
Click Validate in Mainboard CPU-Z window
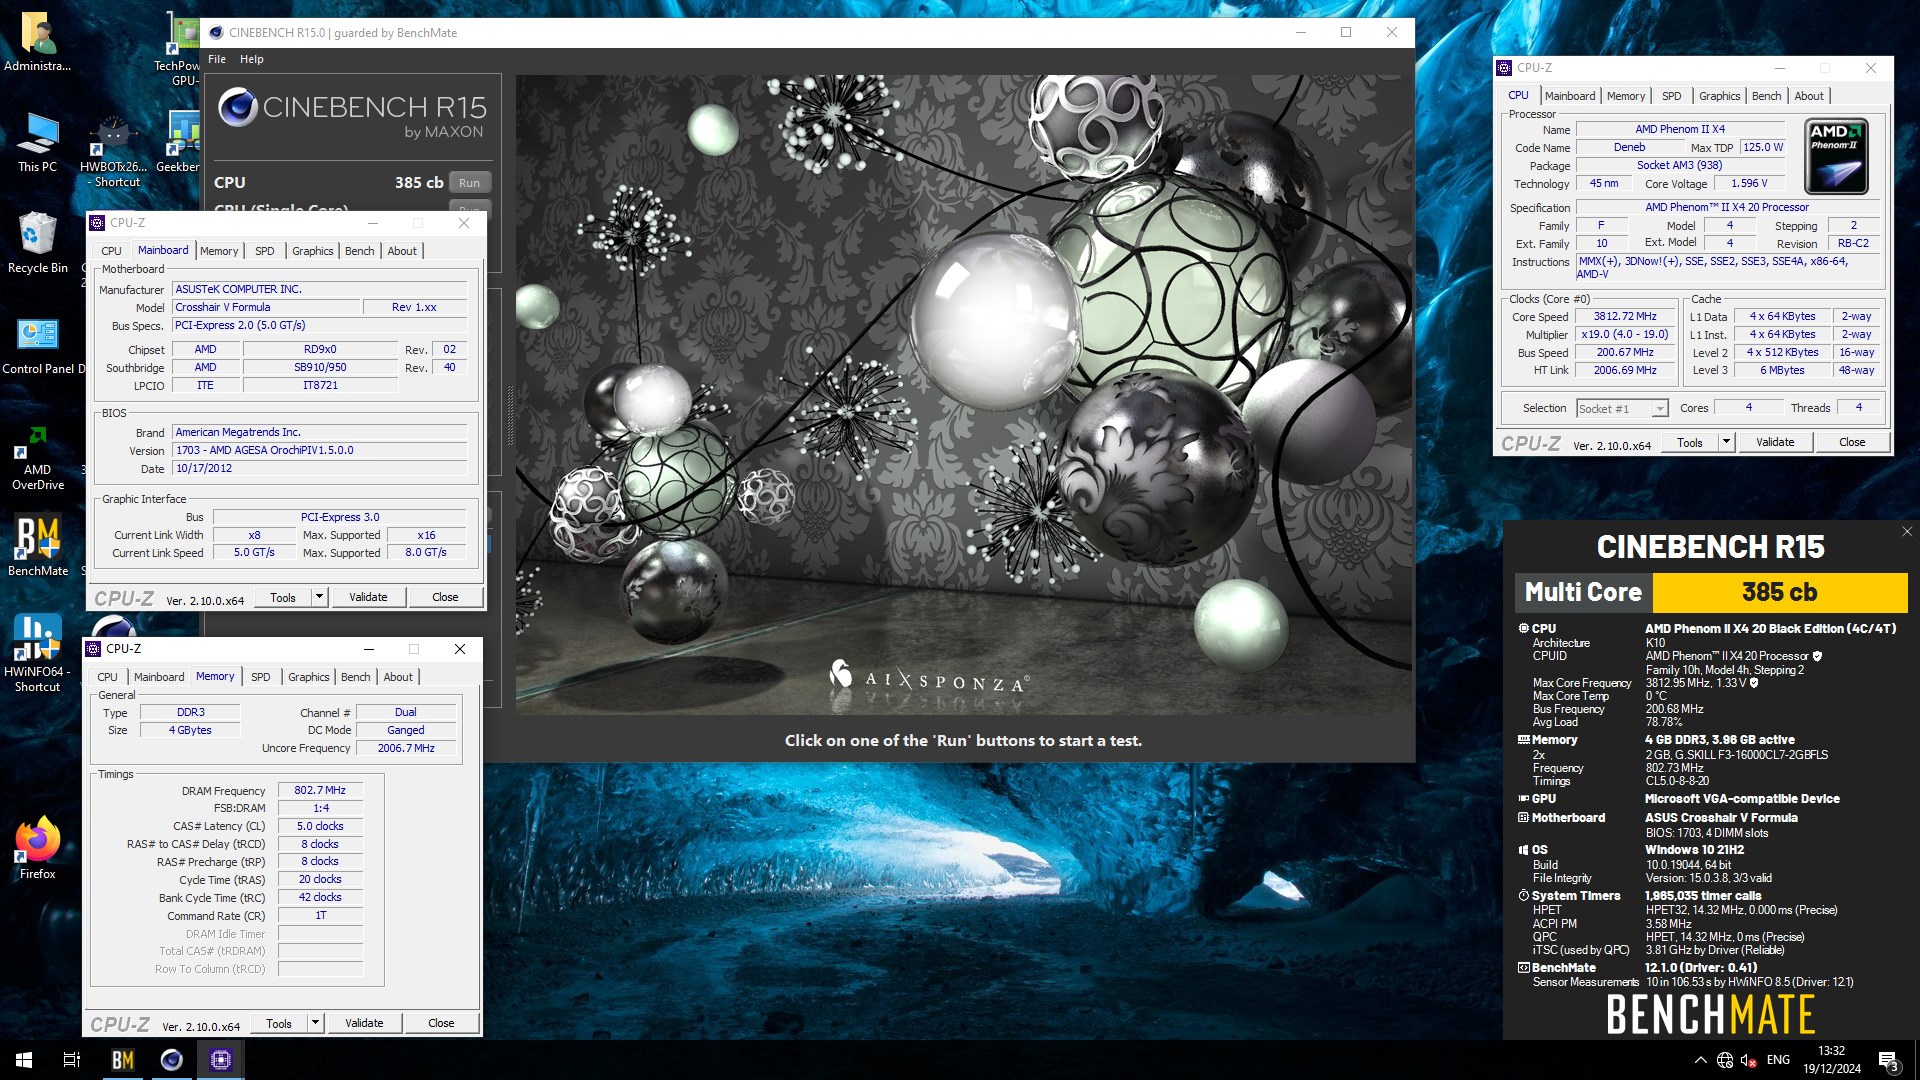(x=368, y=597)
